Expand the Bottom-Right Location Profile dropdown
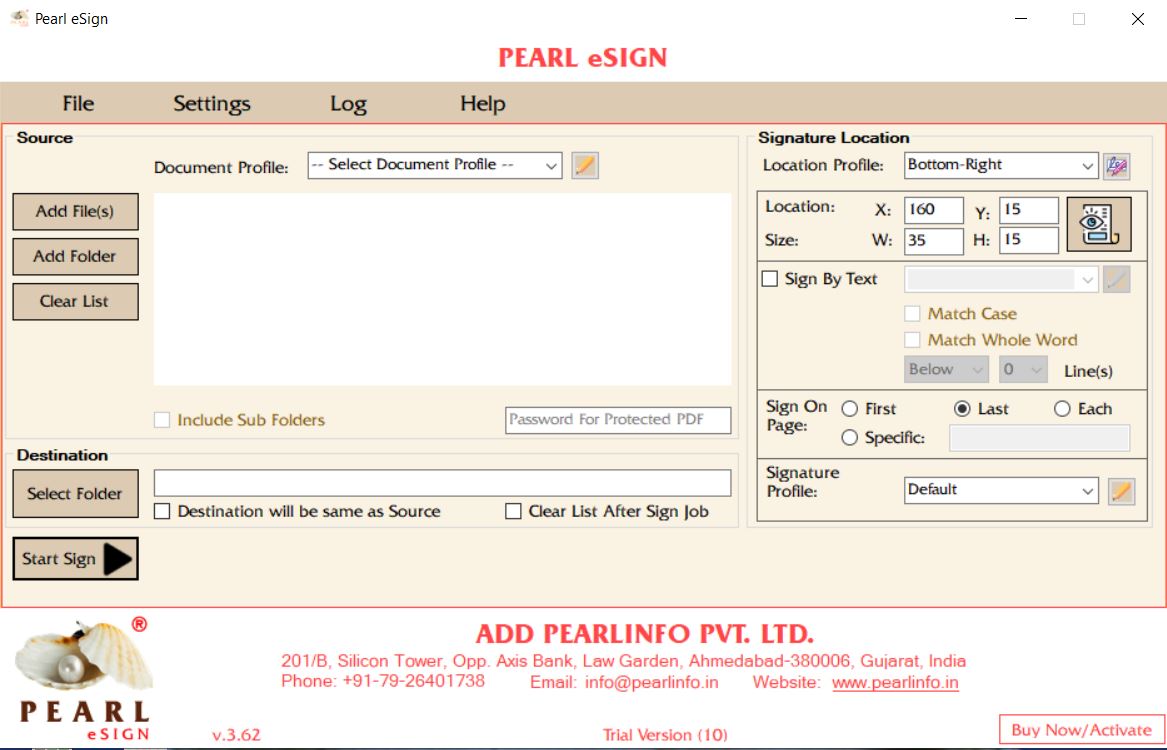Viewport: 1167px width, 750px height. click(x=1088, y=165)
